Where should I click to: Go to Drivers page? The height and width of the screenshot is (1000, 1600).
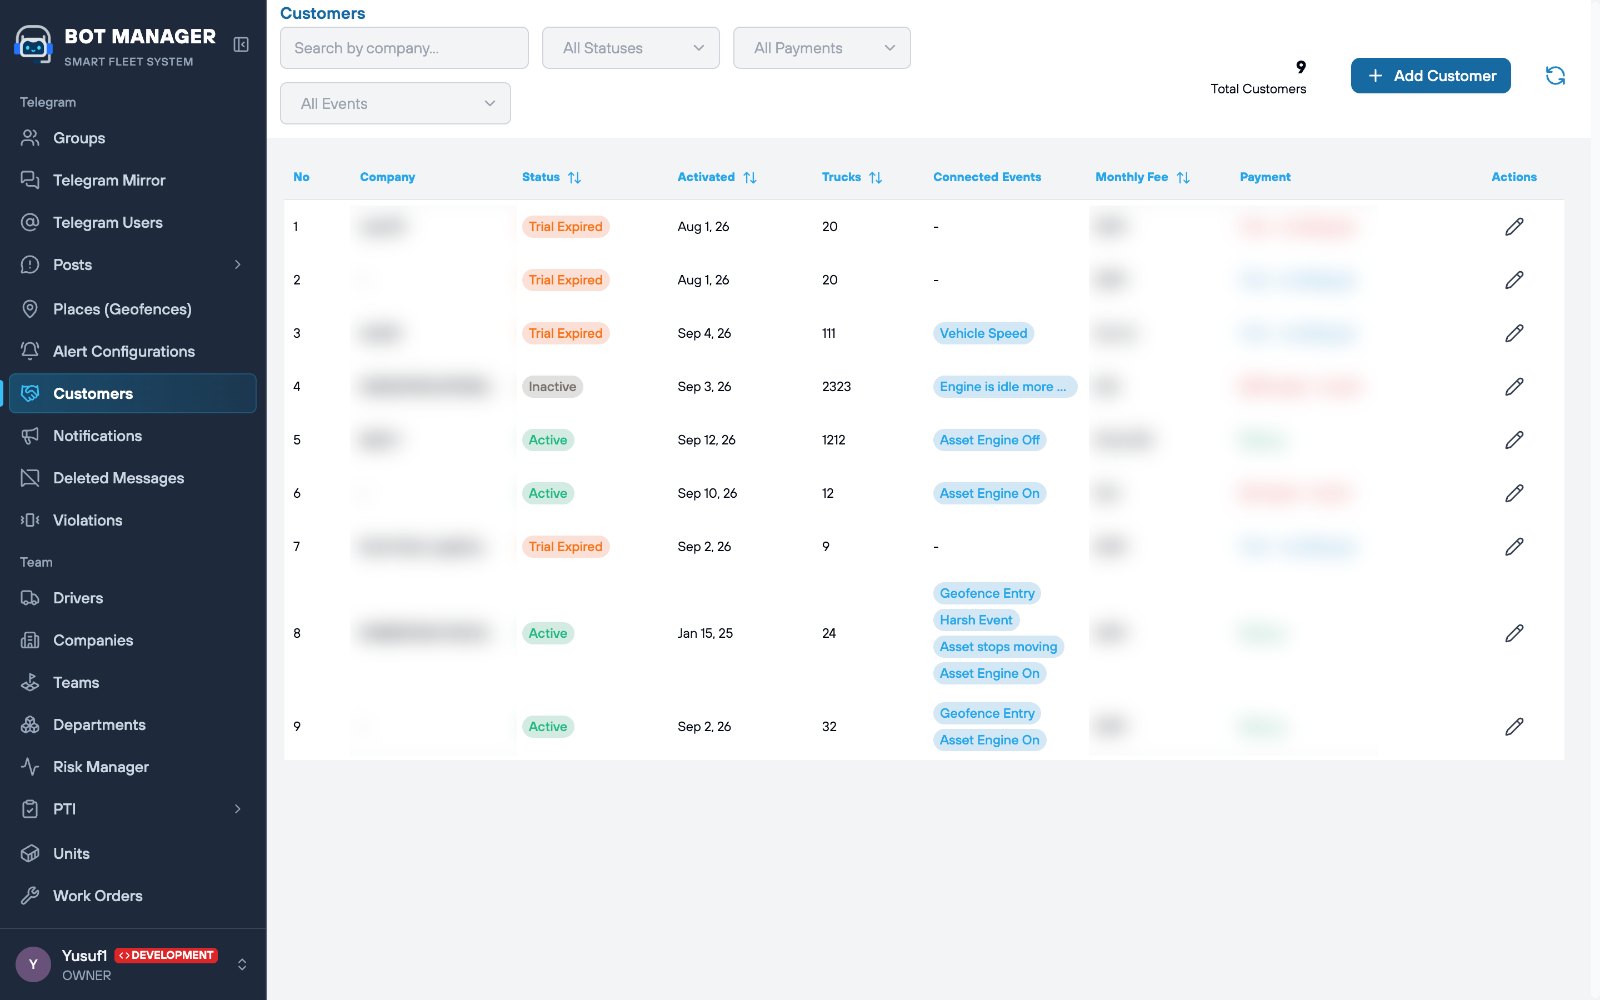click(x=133, y=598)
